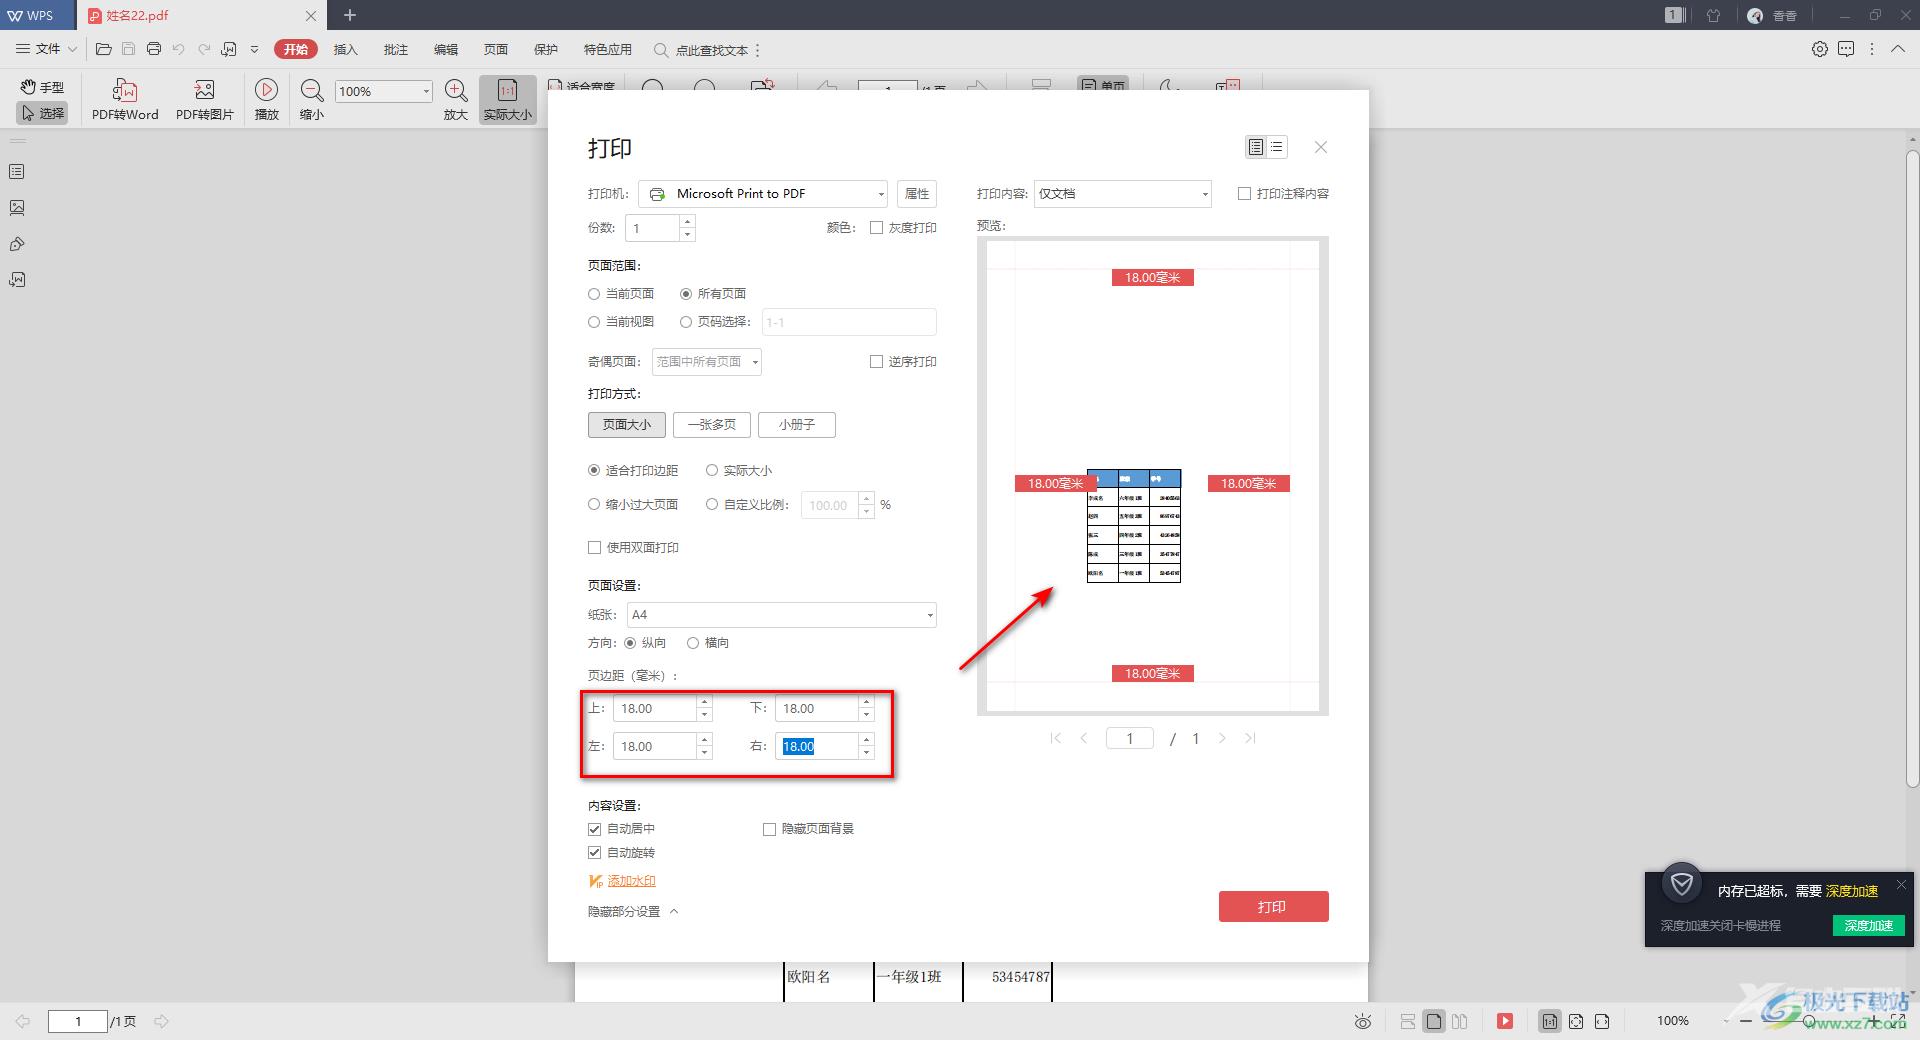Click red play icon in status bar

(1505, 1021)
